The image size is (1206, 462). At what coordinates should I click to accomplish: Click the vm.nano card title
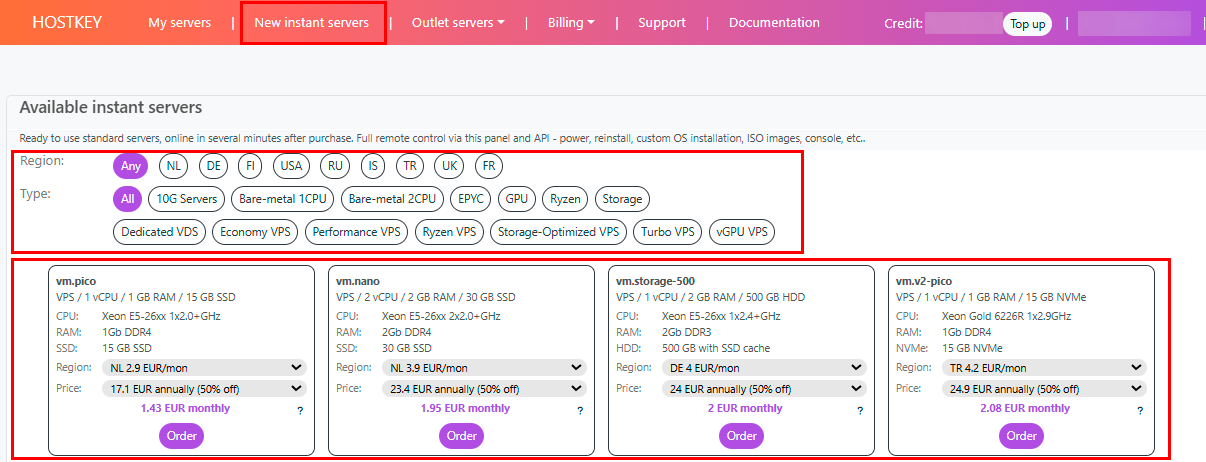coord(358,282)
